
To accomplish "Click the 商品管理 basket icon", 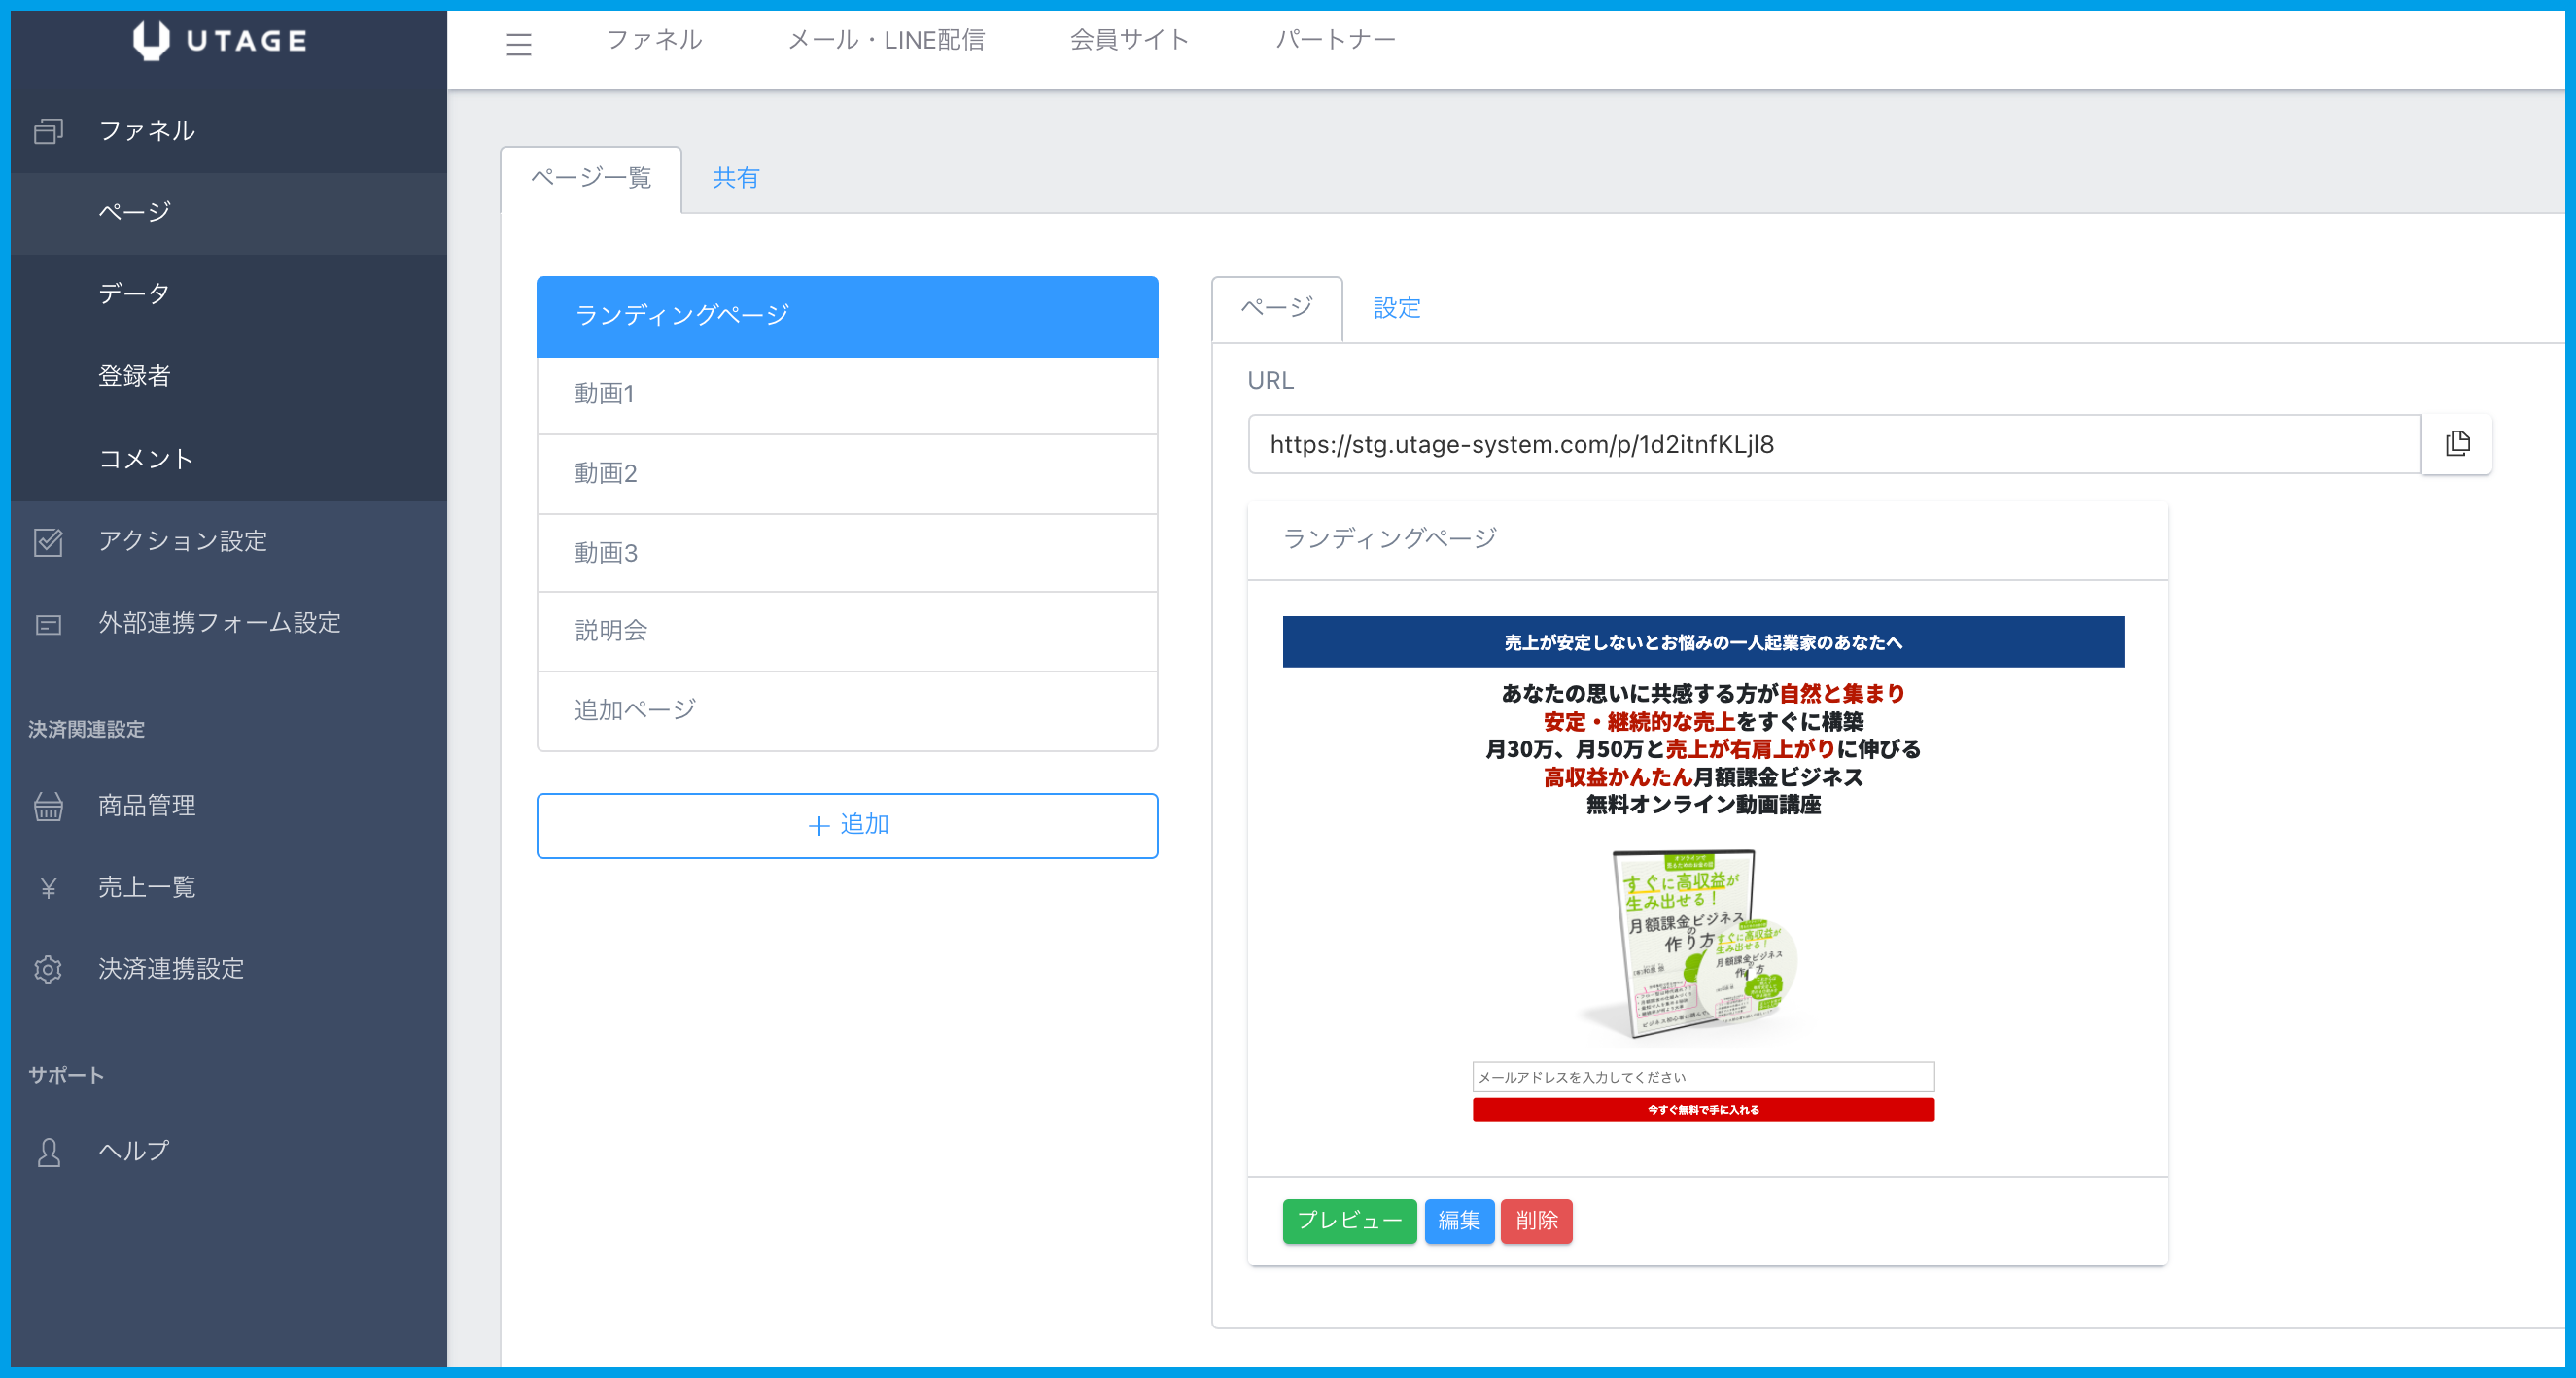I will pyautogui.click(x=48, y=806).
